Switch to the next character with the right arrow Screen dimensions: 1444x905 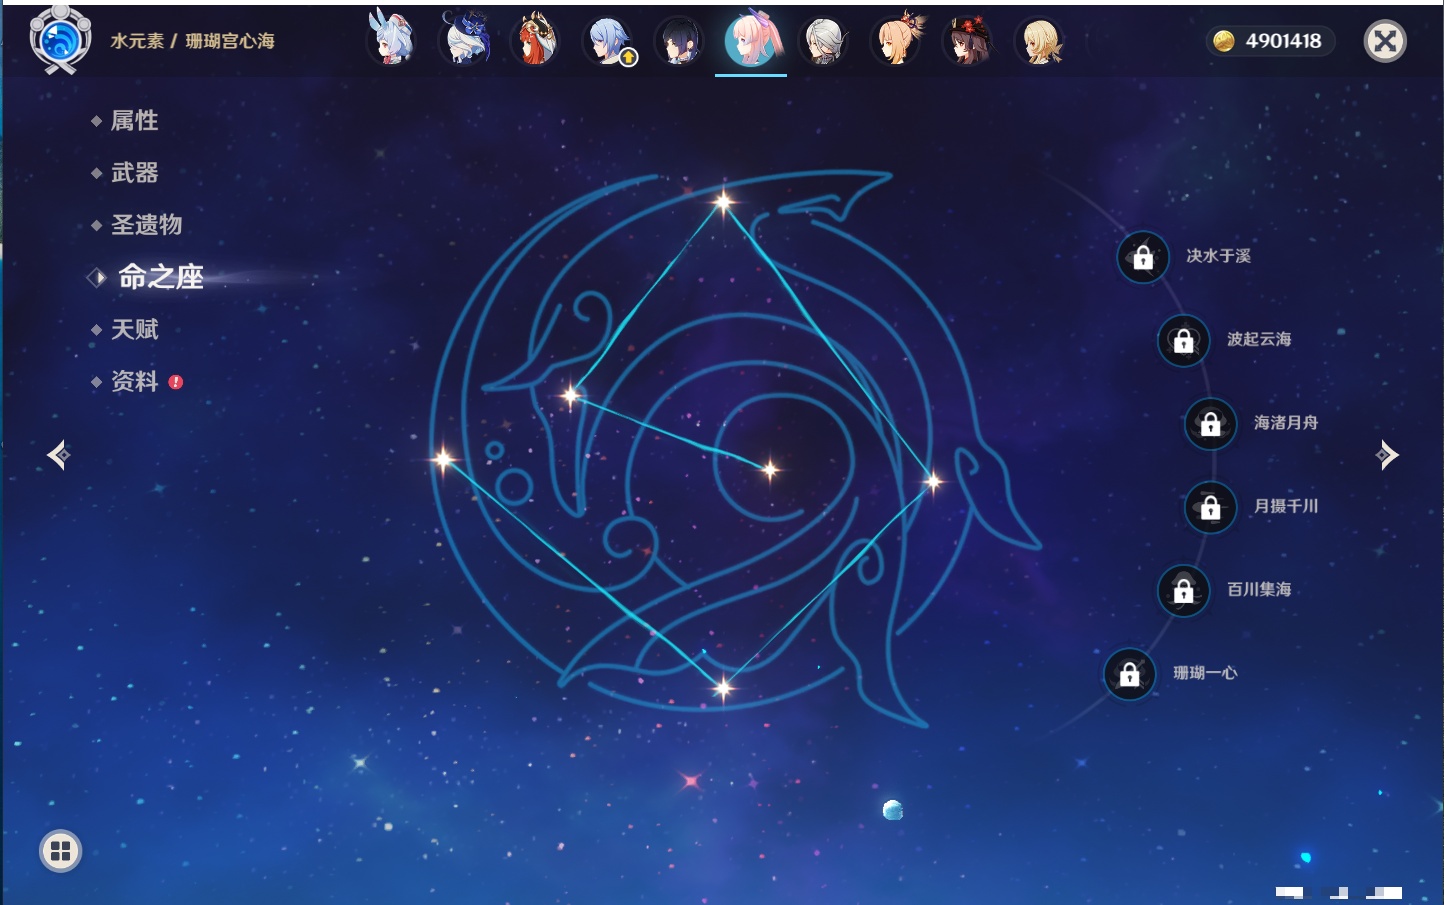click(1386, 455)
